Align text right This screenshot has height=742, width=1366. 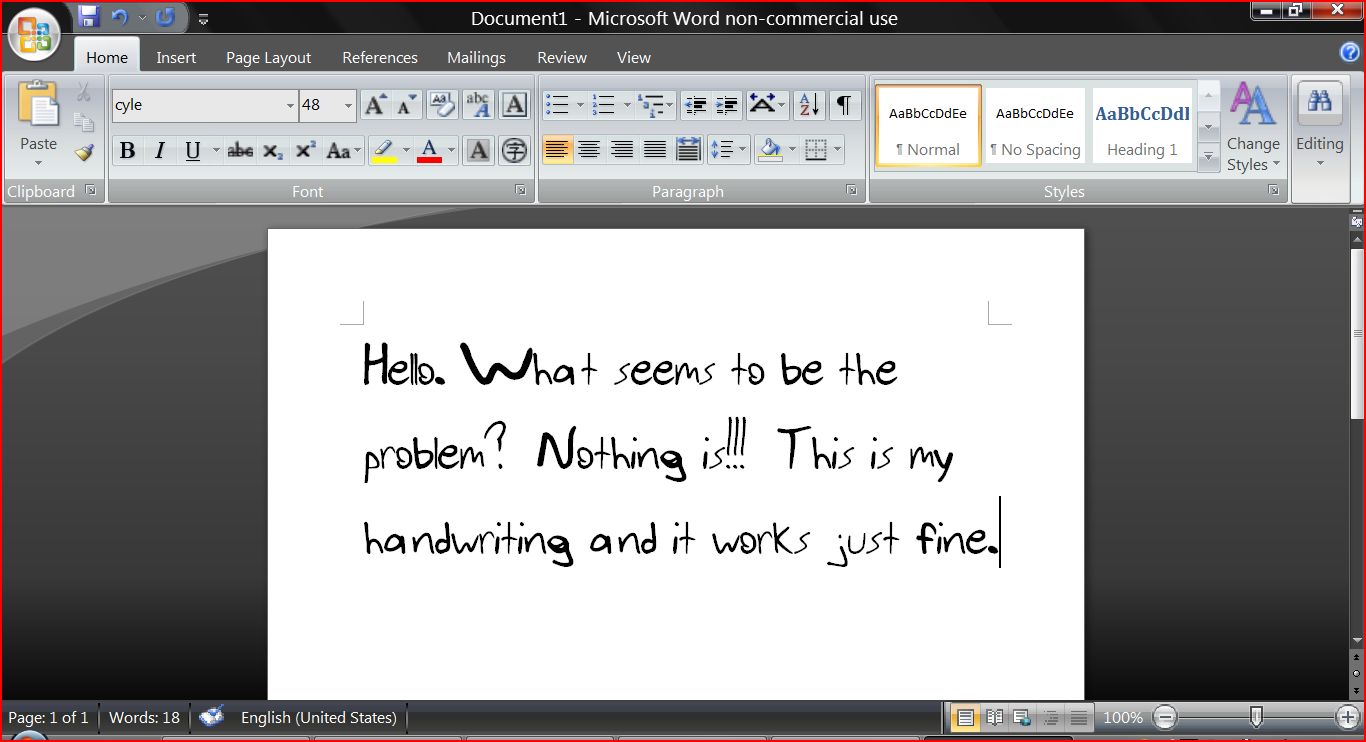pyautogui.click(x=622, y=151)
